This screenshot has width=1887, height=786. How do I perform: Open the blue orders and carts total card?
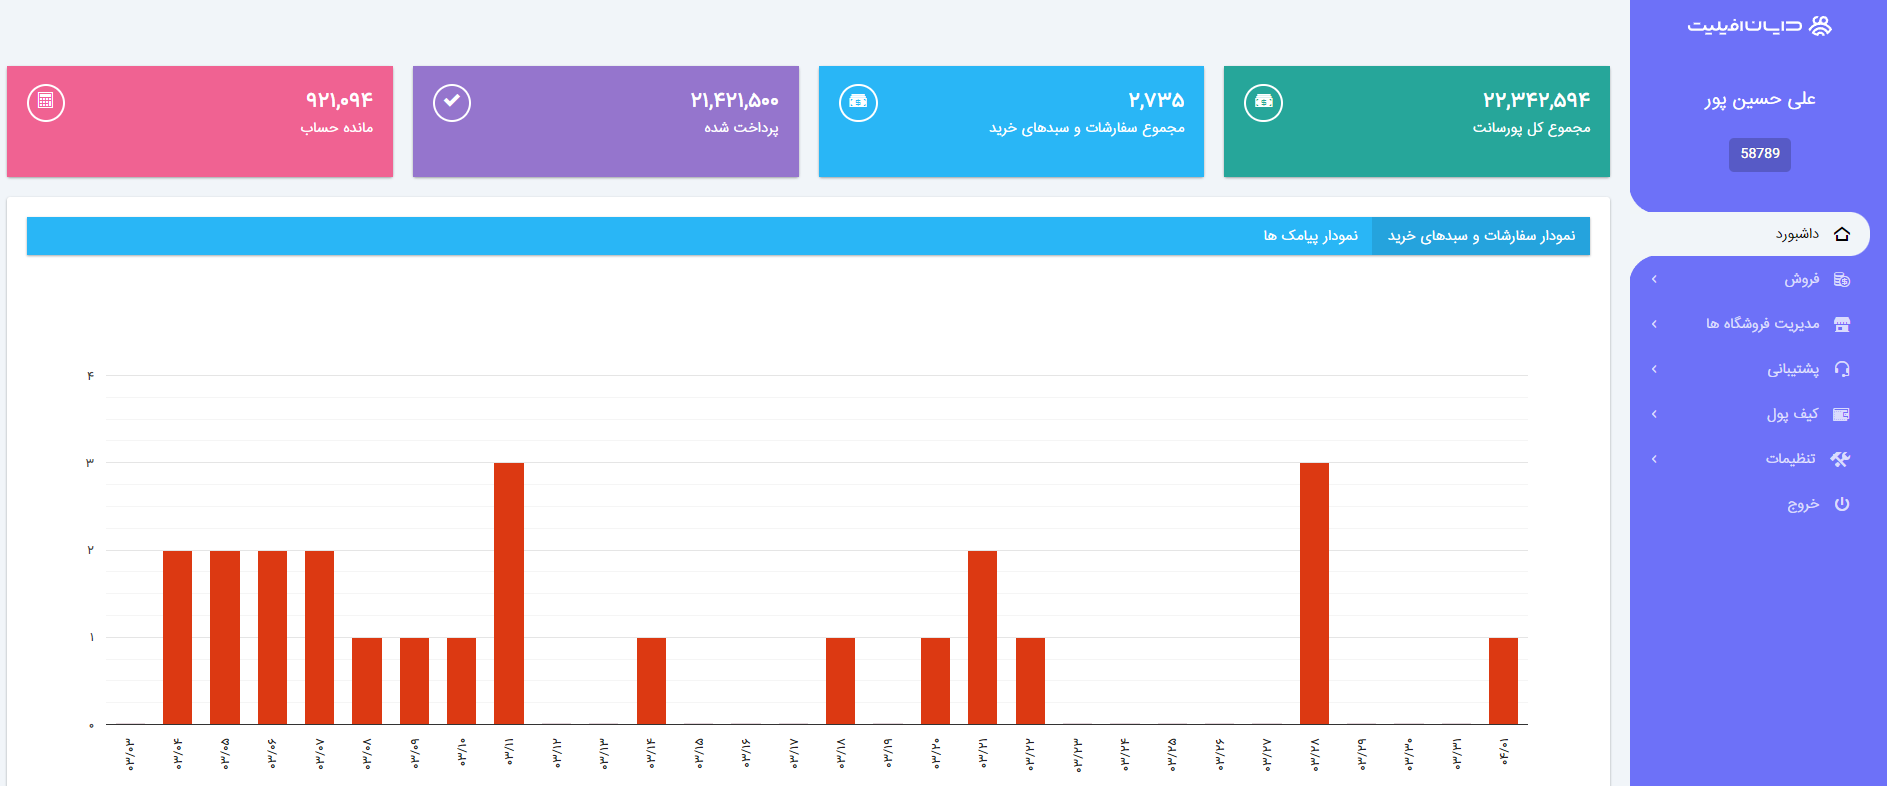1011,122
